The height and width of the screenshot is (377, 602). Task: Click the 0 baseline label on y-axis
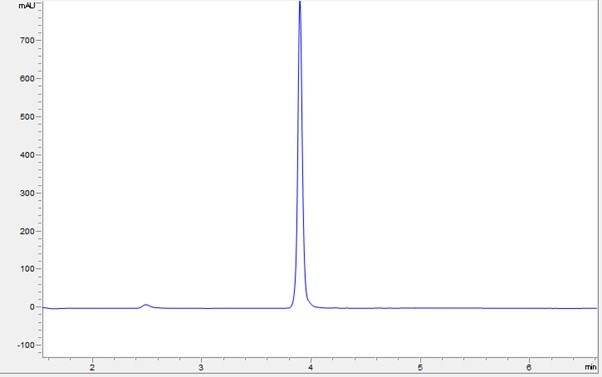[32, 307]
